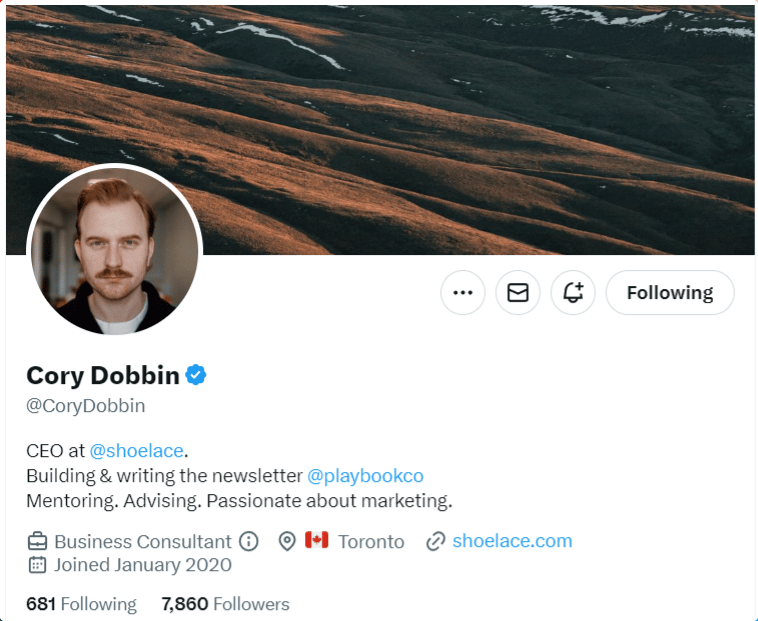
Task: Click the Business Consultant category label
Action: (x=143, y=541)
